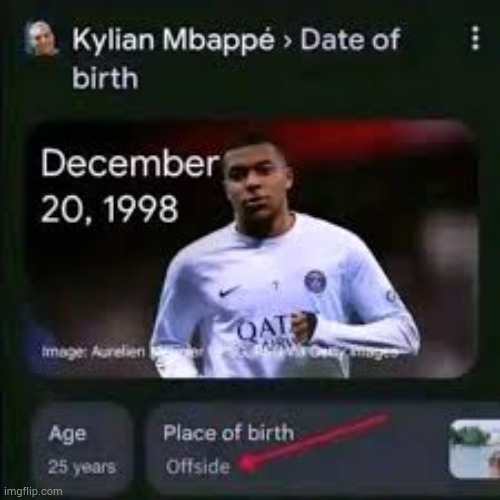Click the small profile avatar beside Kylian Mbappé
Image resolution: width=500 pixels, height=500 pixels.
(x=42, y=38)
